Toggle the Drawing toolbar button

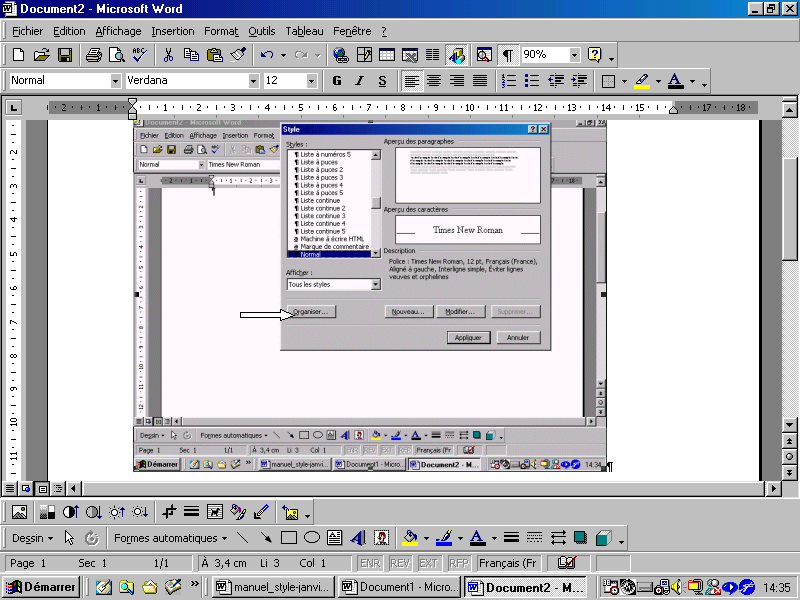click(x=457, y=55)
